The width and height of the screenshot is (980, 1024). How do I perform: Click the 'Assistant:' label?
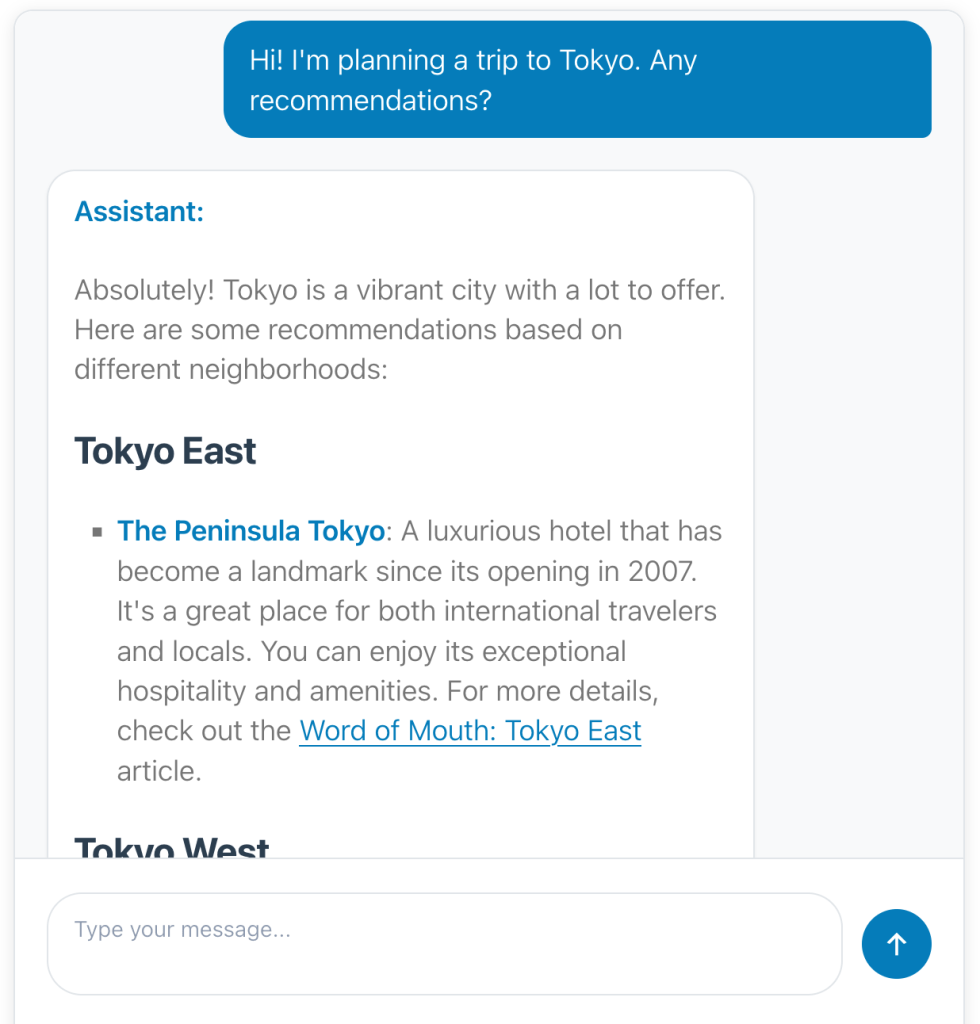[139, 212]
